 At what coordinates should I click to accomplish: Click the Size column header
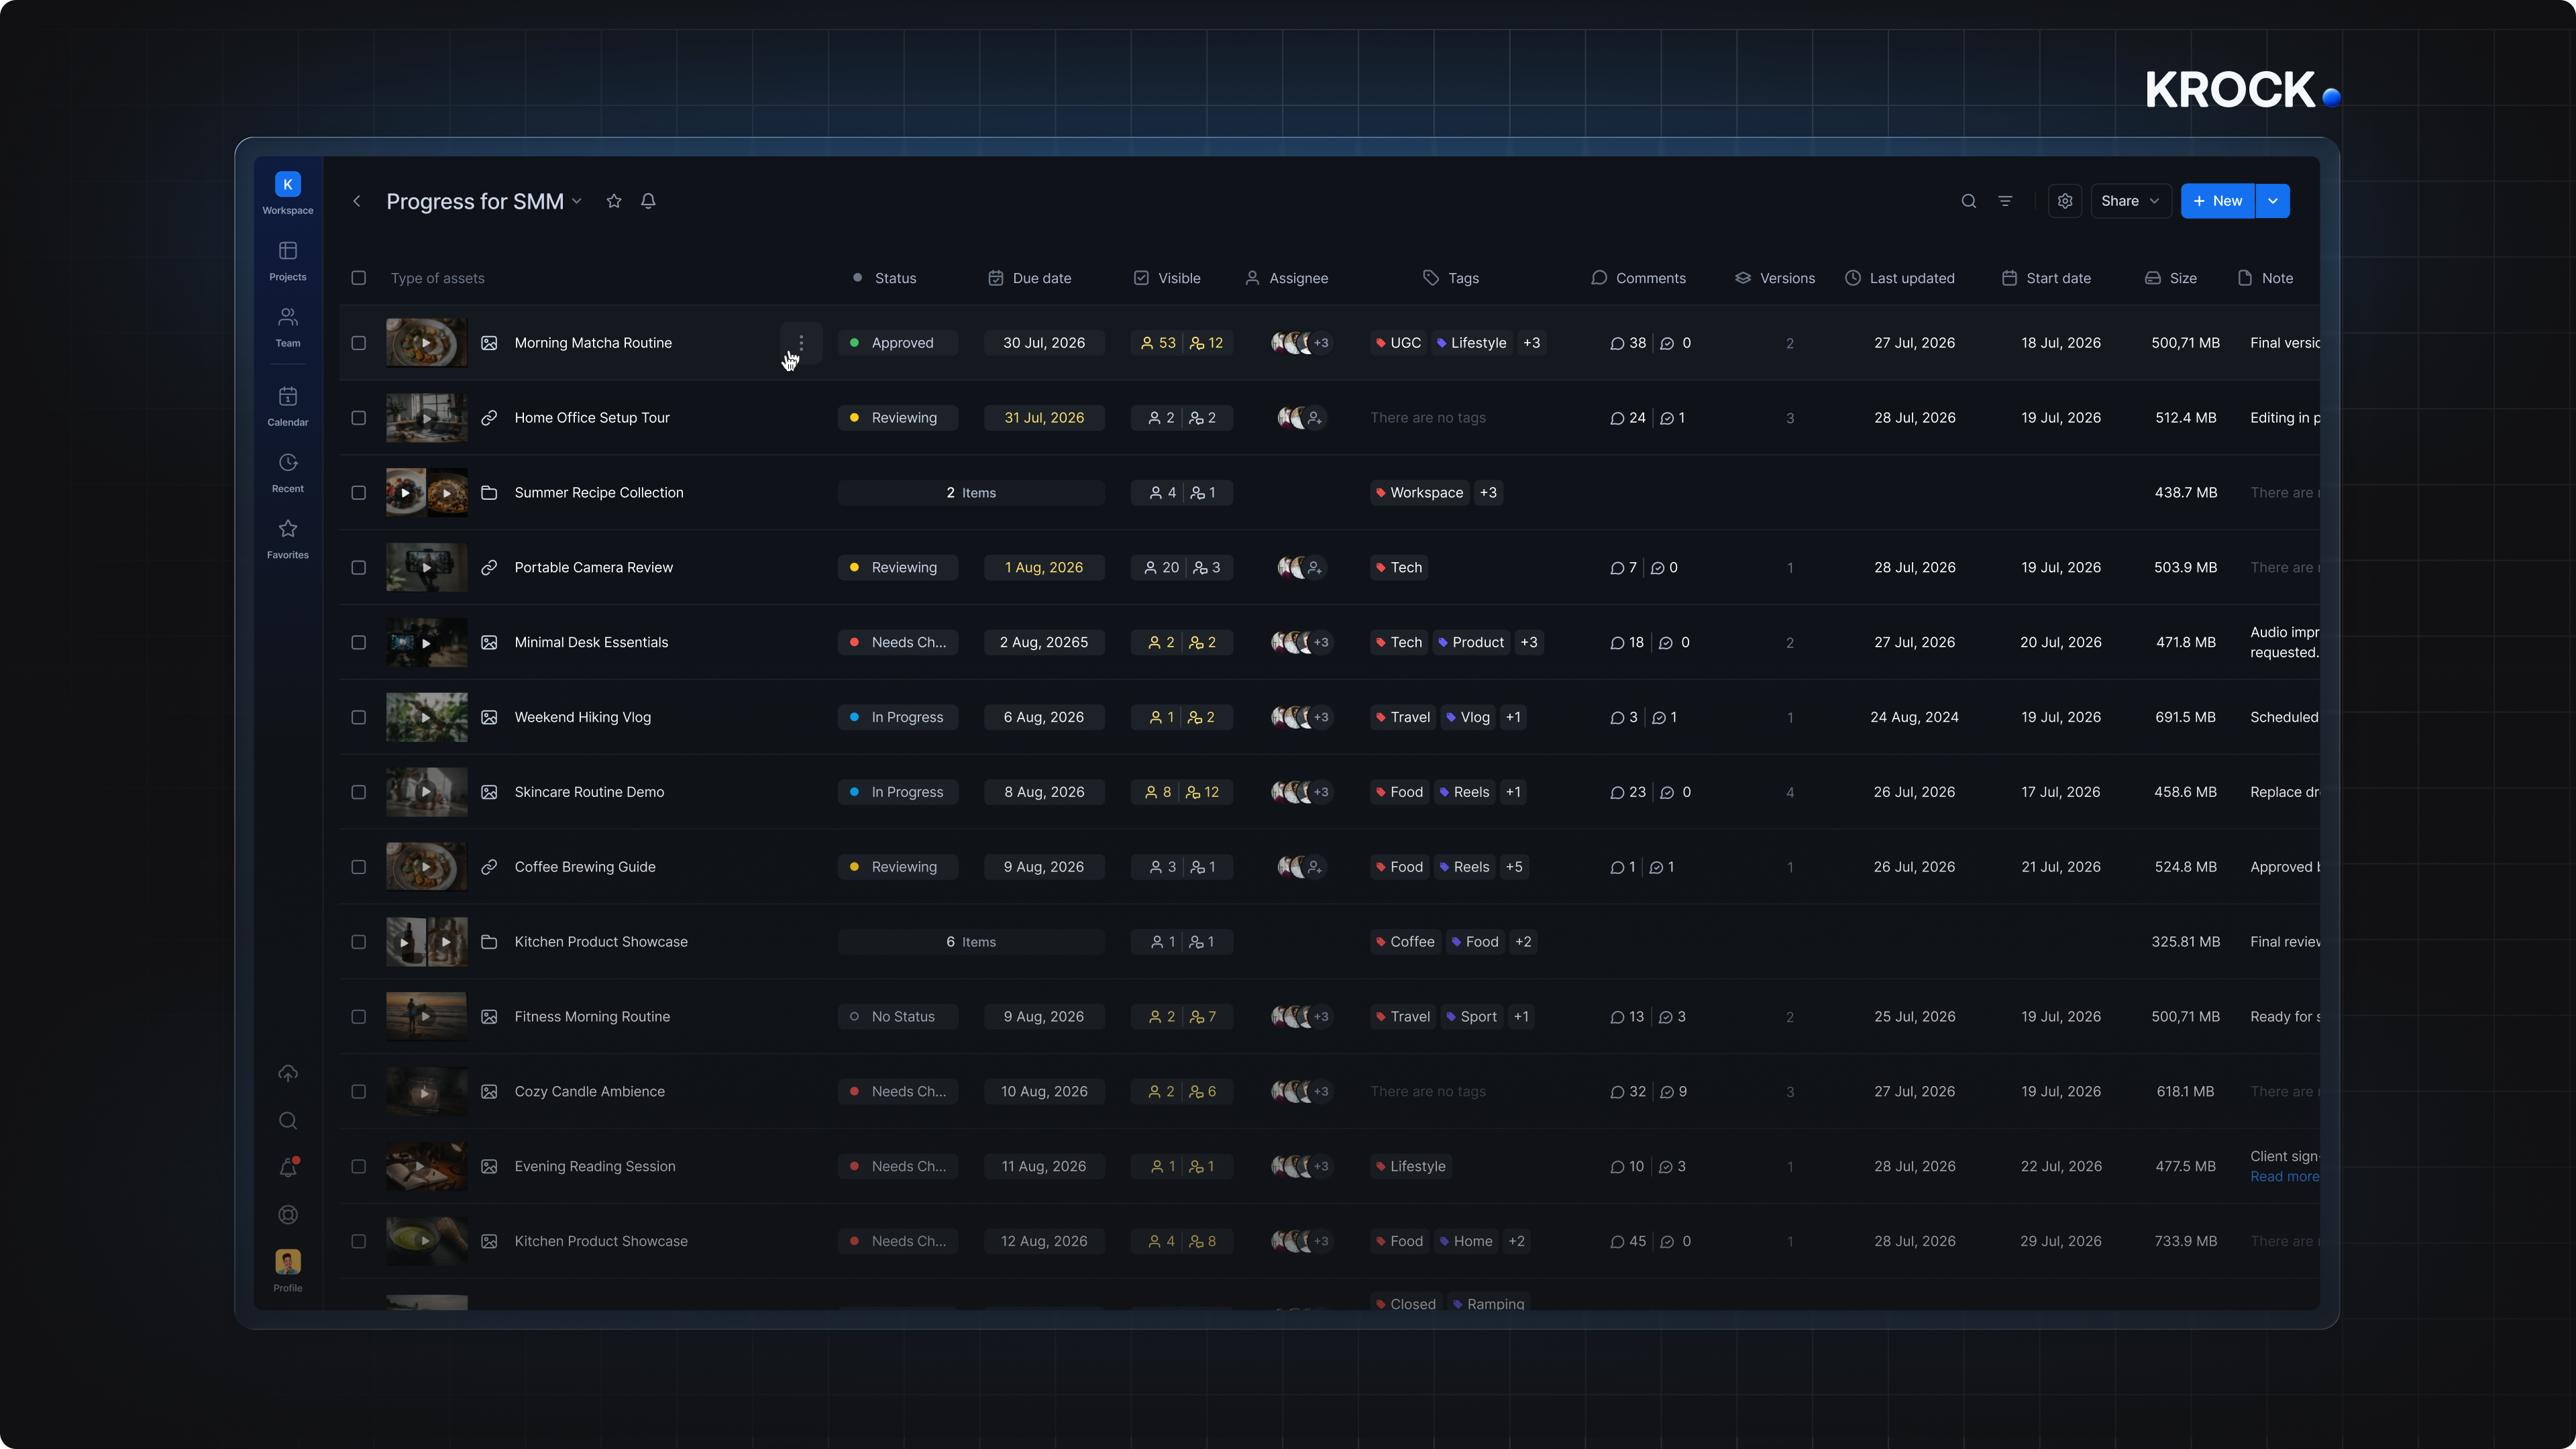coord(2171,278)
